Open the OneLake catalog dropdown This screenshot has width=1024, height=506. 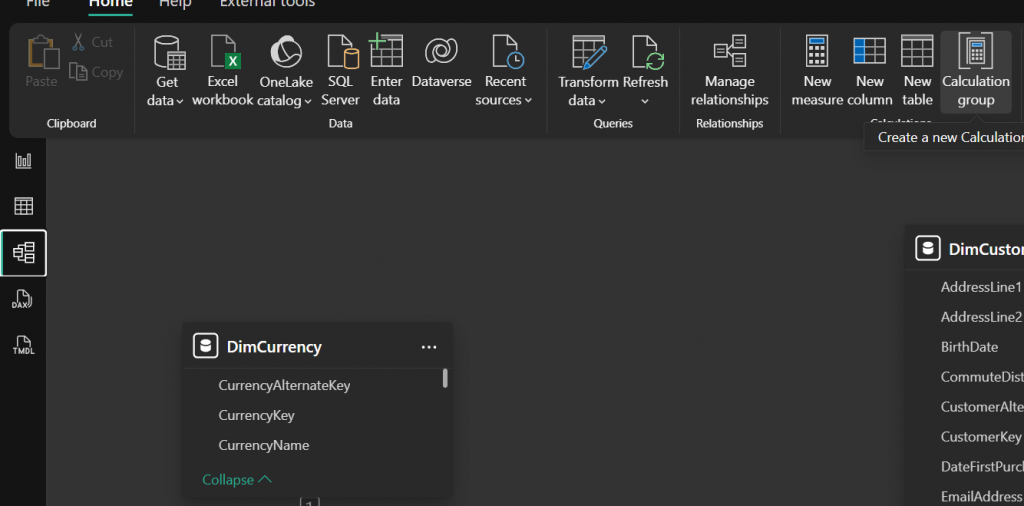pos(286,100)
